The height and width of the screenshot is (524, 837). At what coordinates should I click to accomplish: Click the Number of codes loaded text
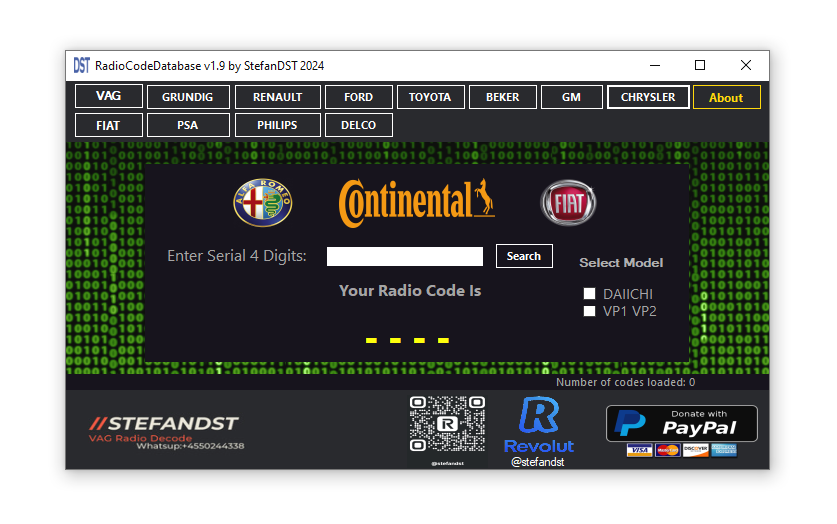[x=626, y=382]
